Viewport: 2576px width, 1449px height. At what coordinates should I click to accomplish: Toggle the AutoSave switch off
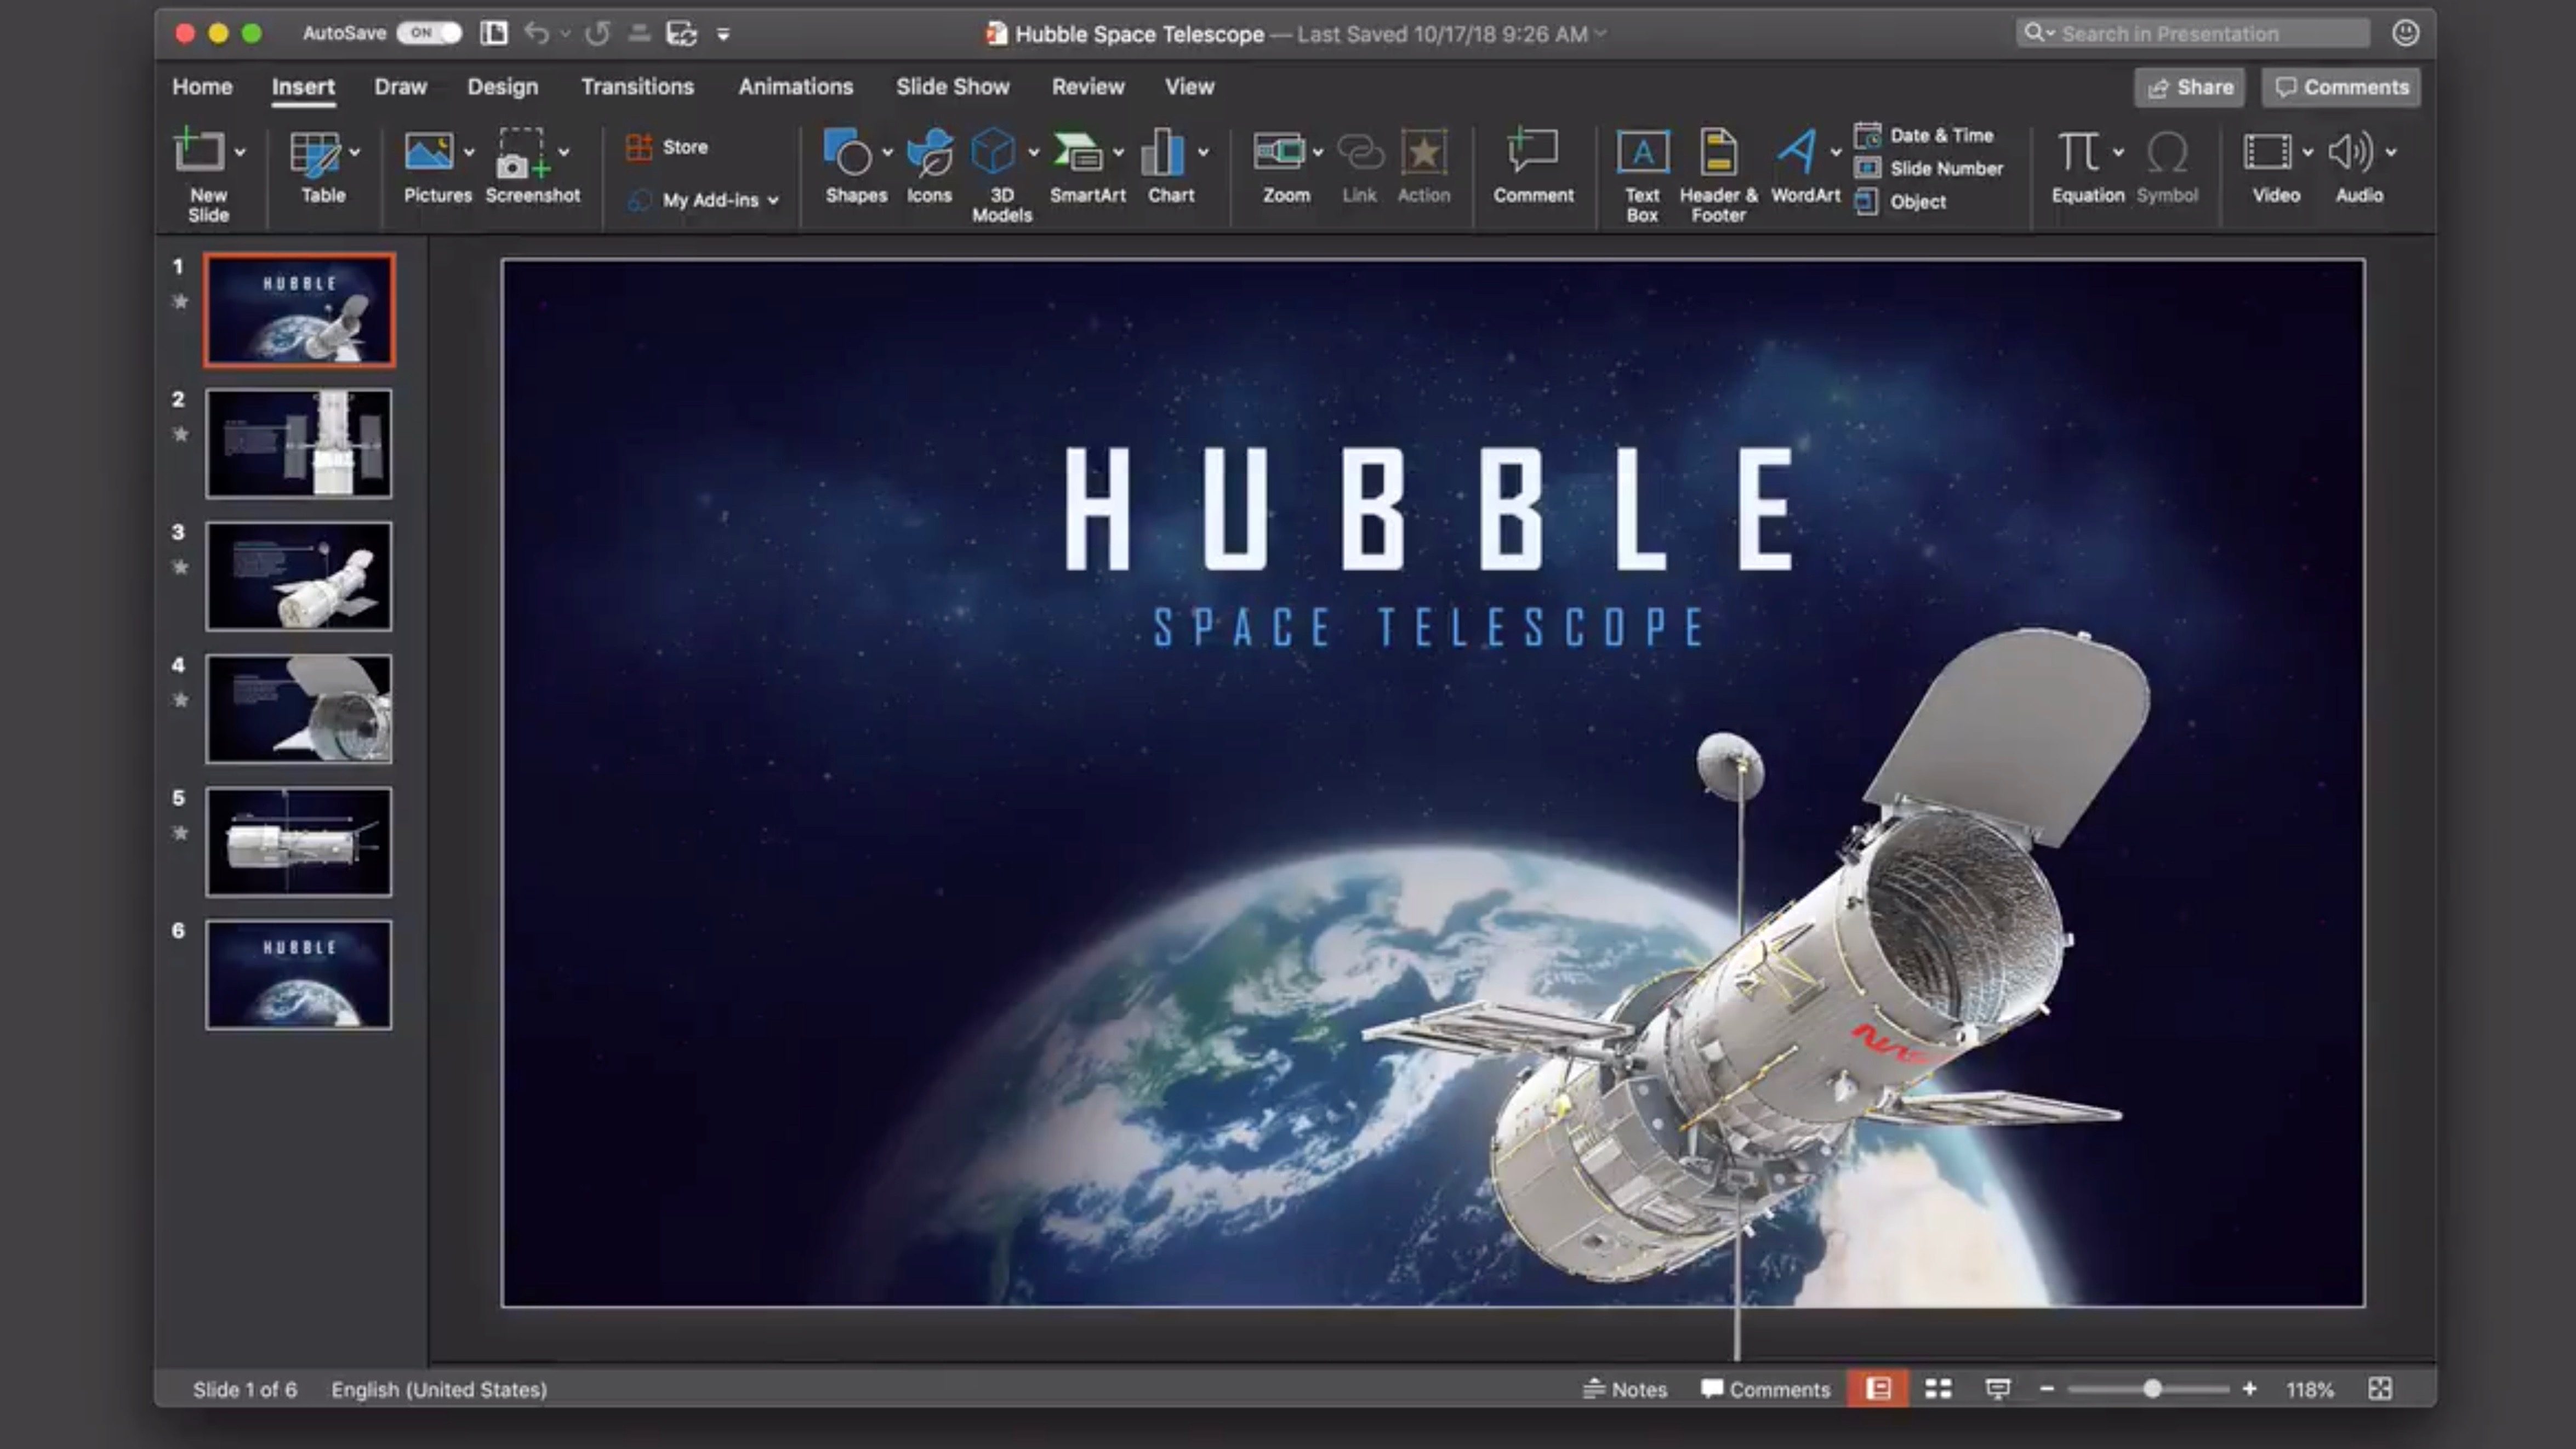pyautogui.click(x=429, y=33)
